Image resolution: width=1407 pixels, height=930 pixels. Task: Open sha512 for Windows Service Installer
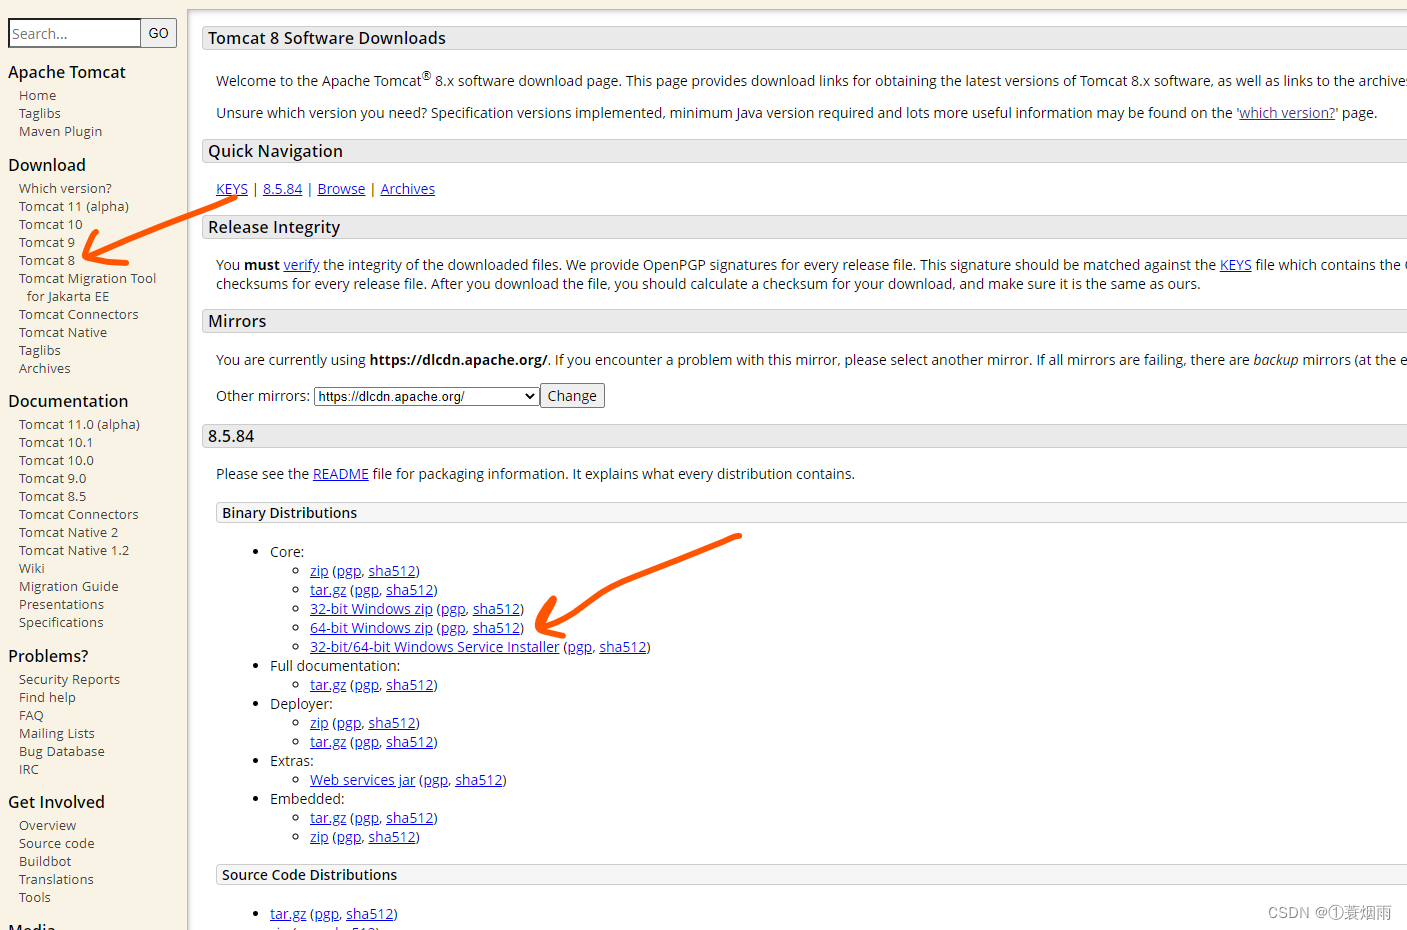click(623, 647)
